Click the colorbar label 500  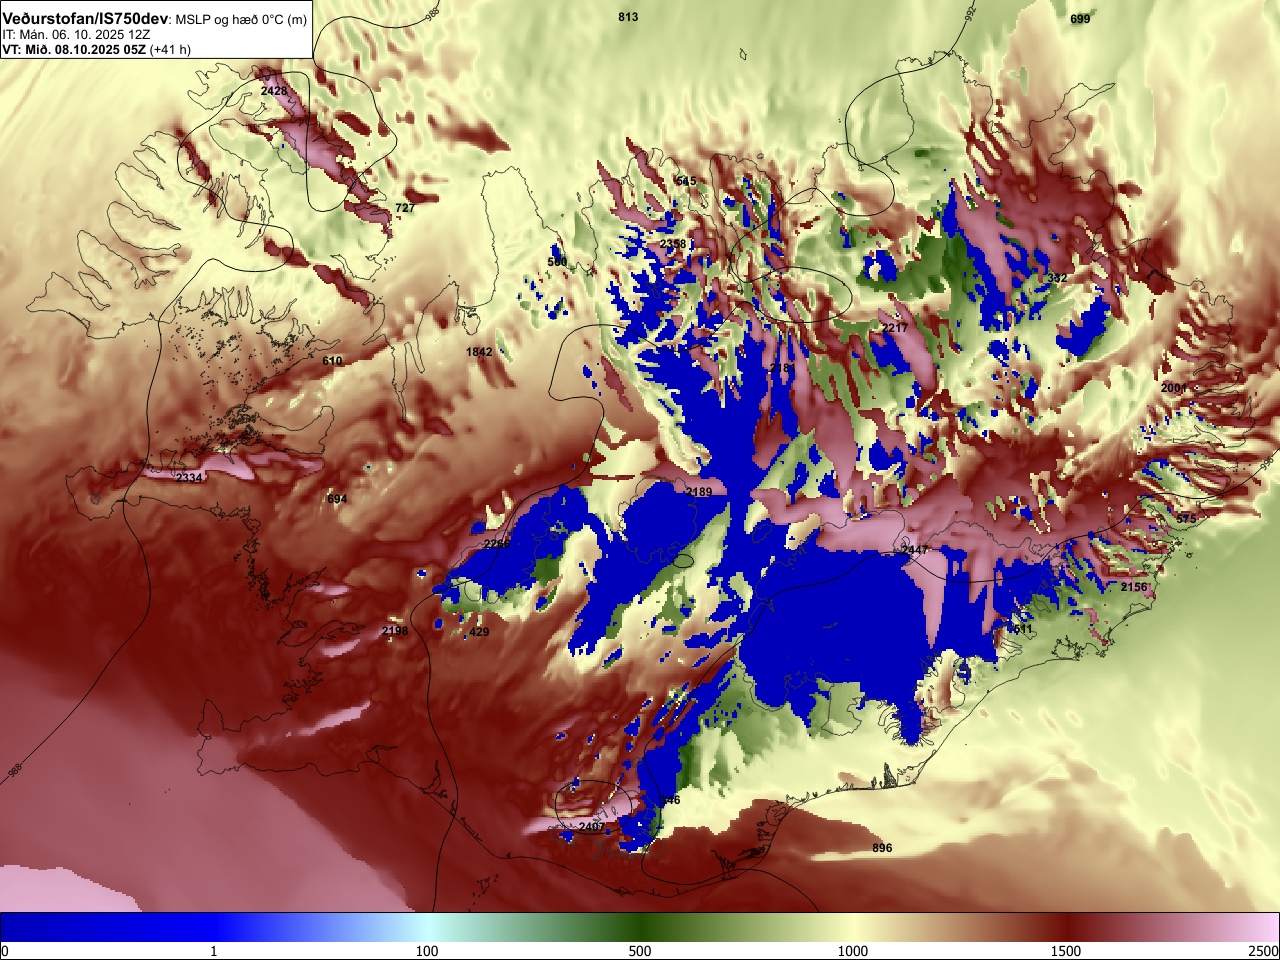(x=640, y=951)
